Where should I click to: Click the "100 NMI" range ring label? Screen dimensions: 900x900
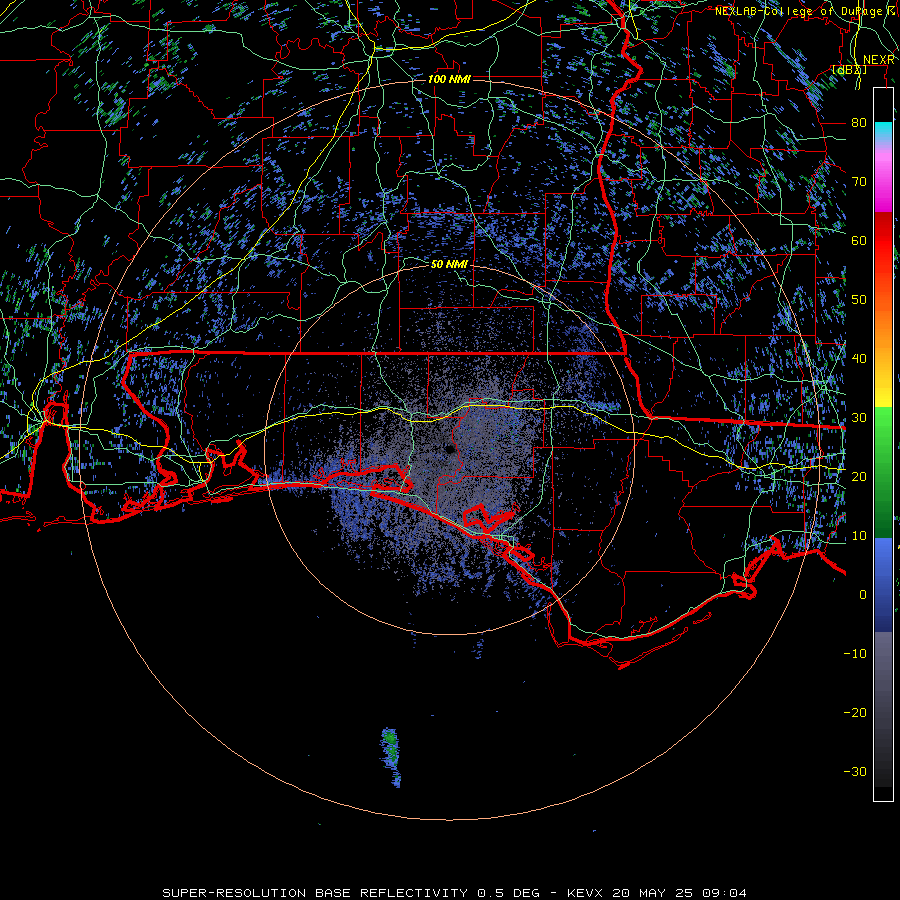[449, 79]
